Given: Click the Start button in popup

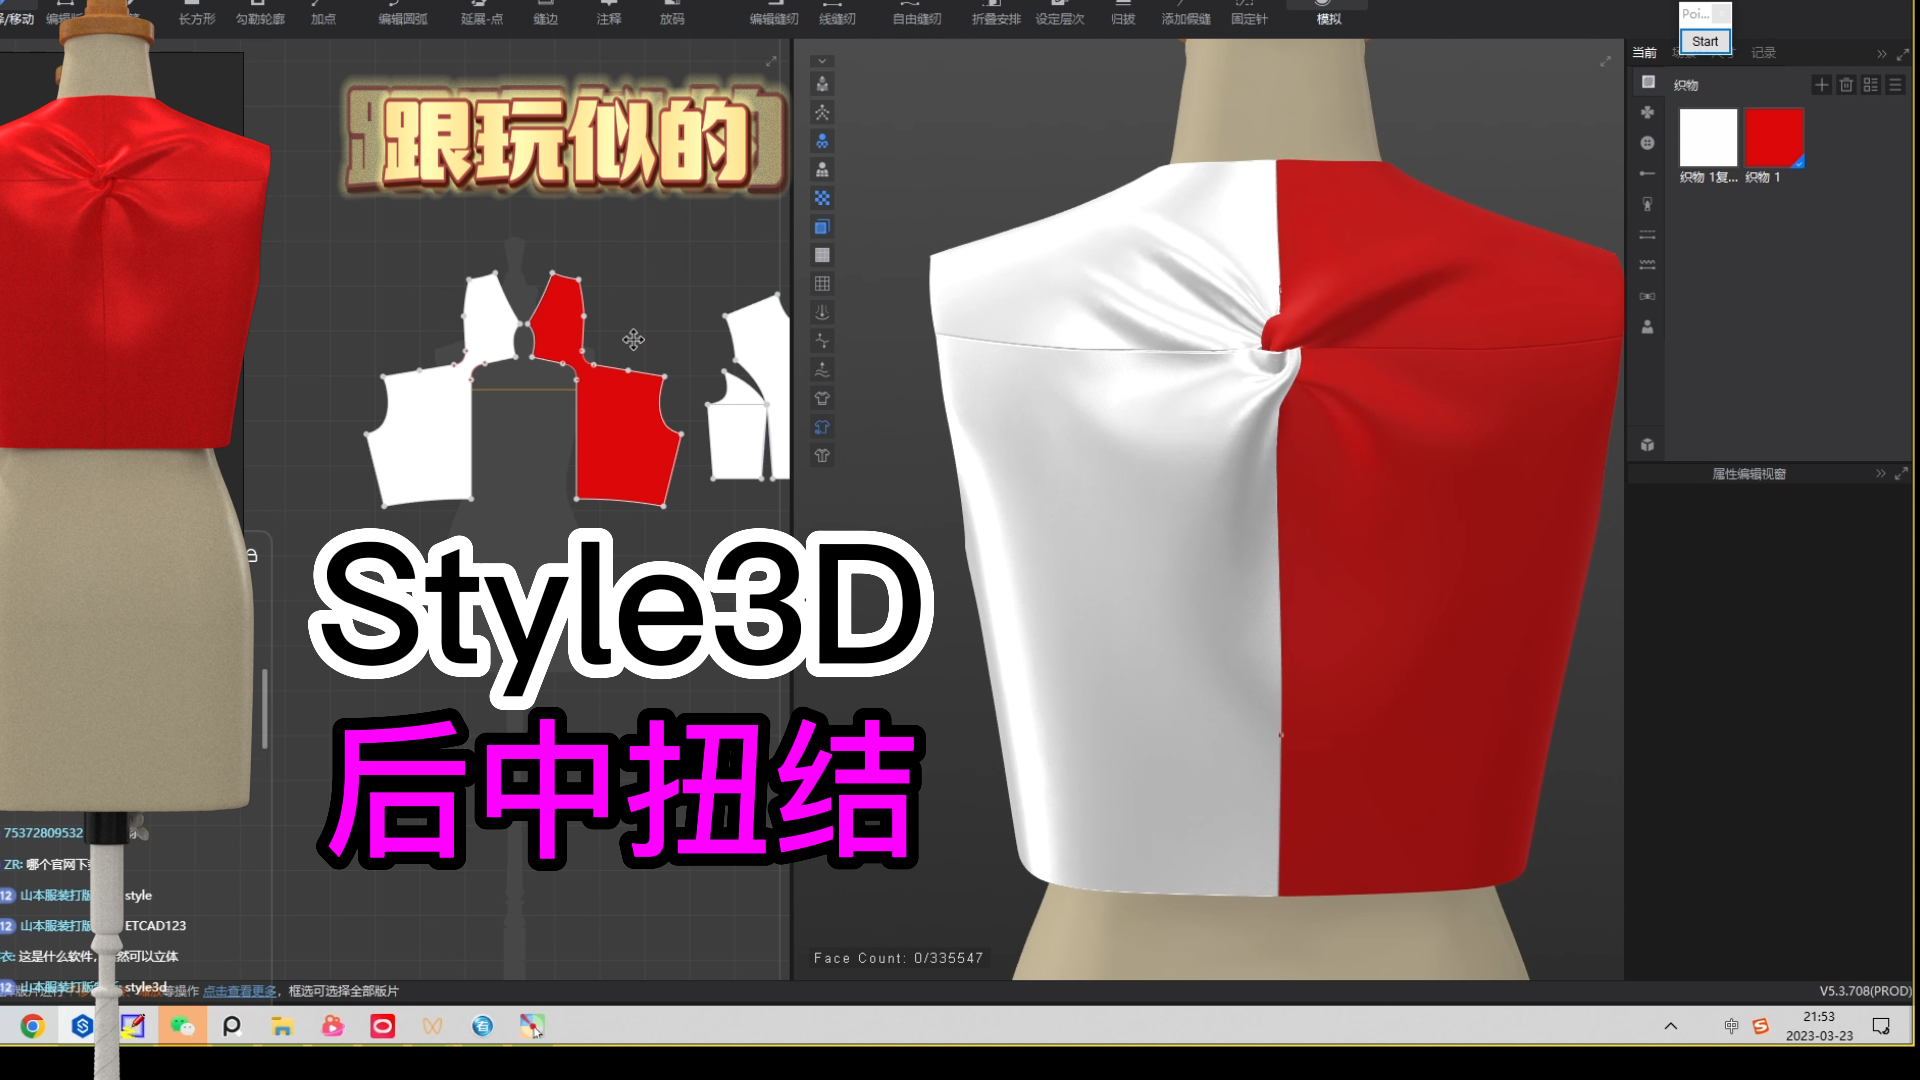Looking at the screenshot, I should pyautogui.click(x=1705, y=41).
